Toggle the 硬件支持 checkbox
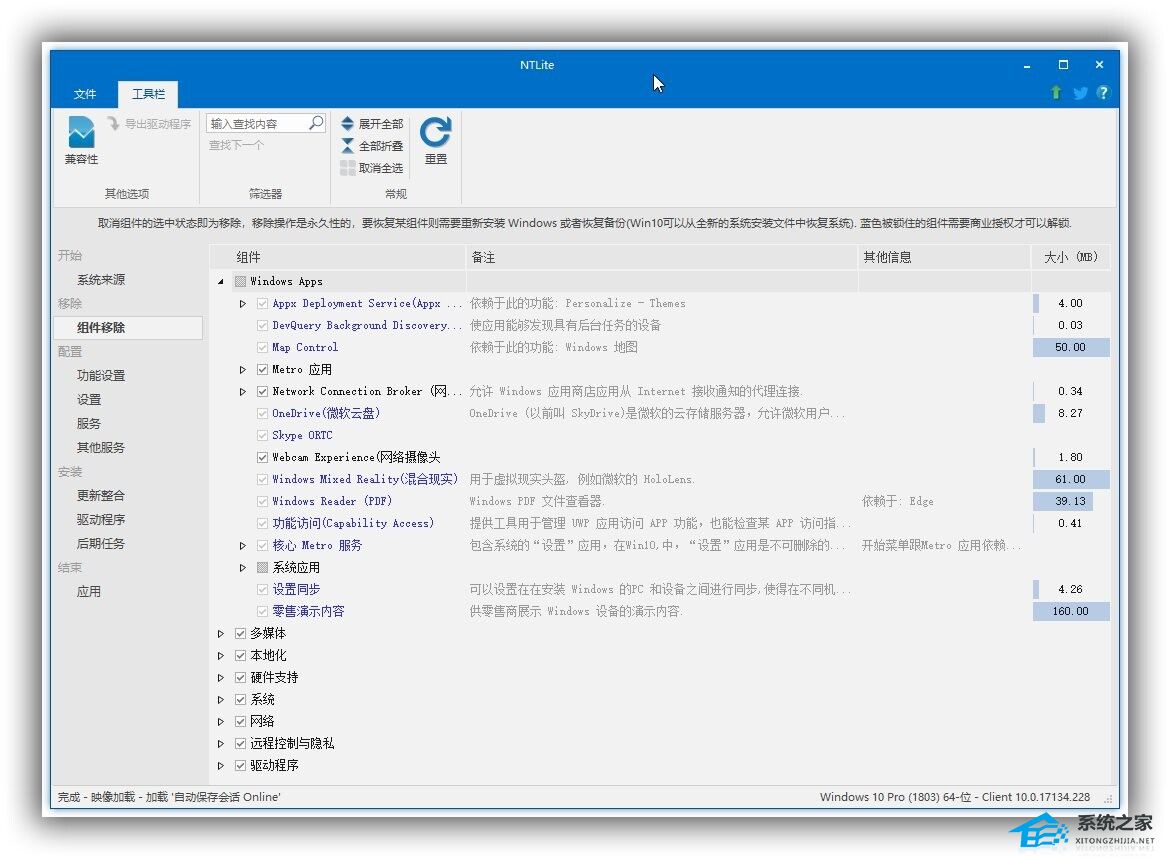The image size is (1170, 859). coord(240,678)
